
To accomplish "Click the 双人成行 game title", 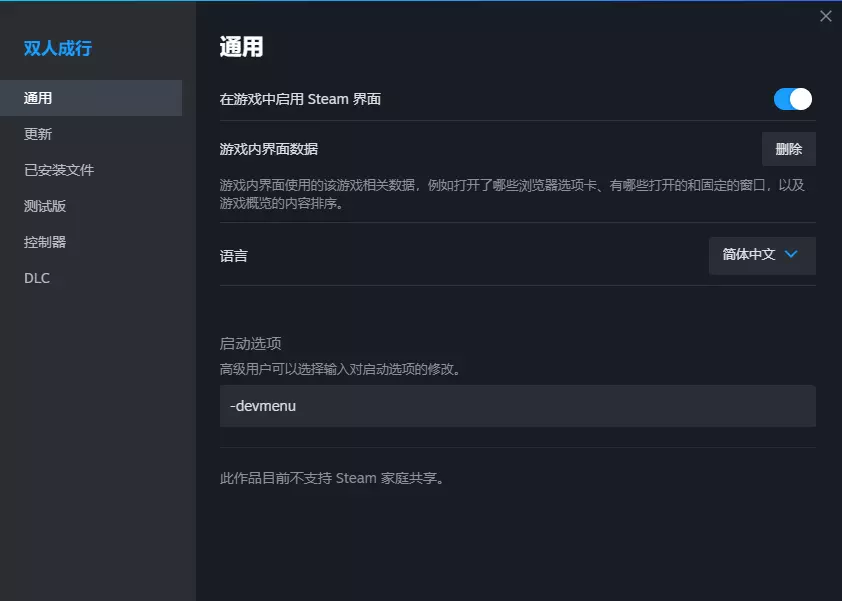I will pyautogui.click(x=58, y=48).
